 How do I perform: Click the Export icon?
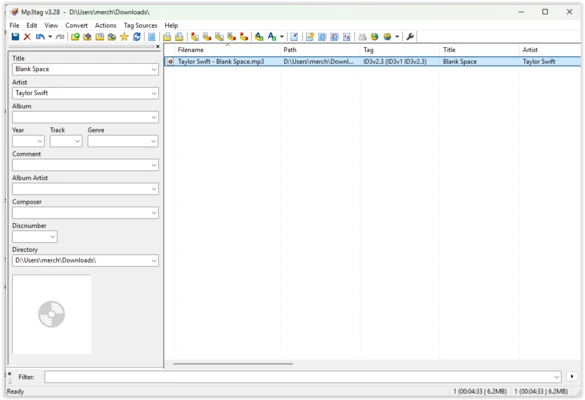point(309,37)
